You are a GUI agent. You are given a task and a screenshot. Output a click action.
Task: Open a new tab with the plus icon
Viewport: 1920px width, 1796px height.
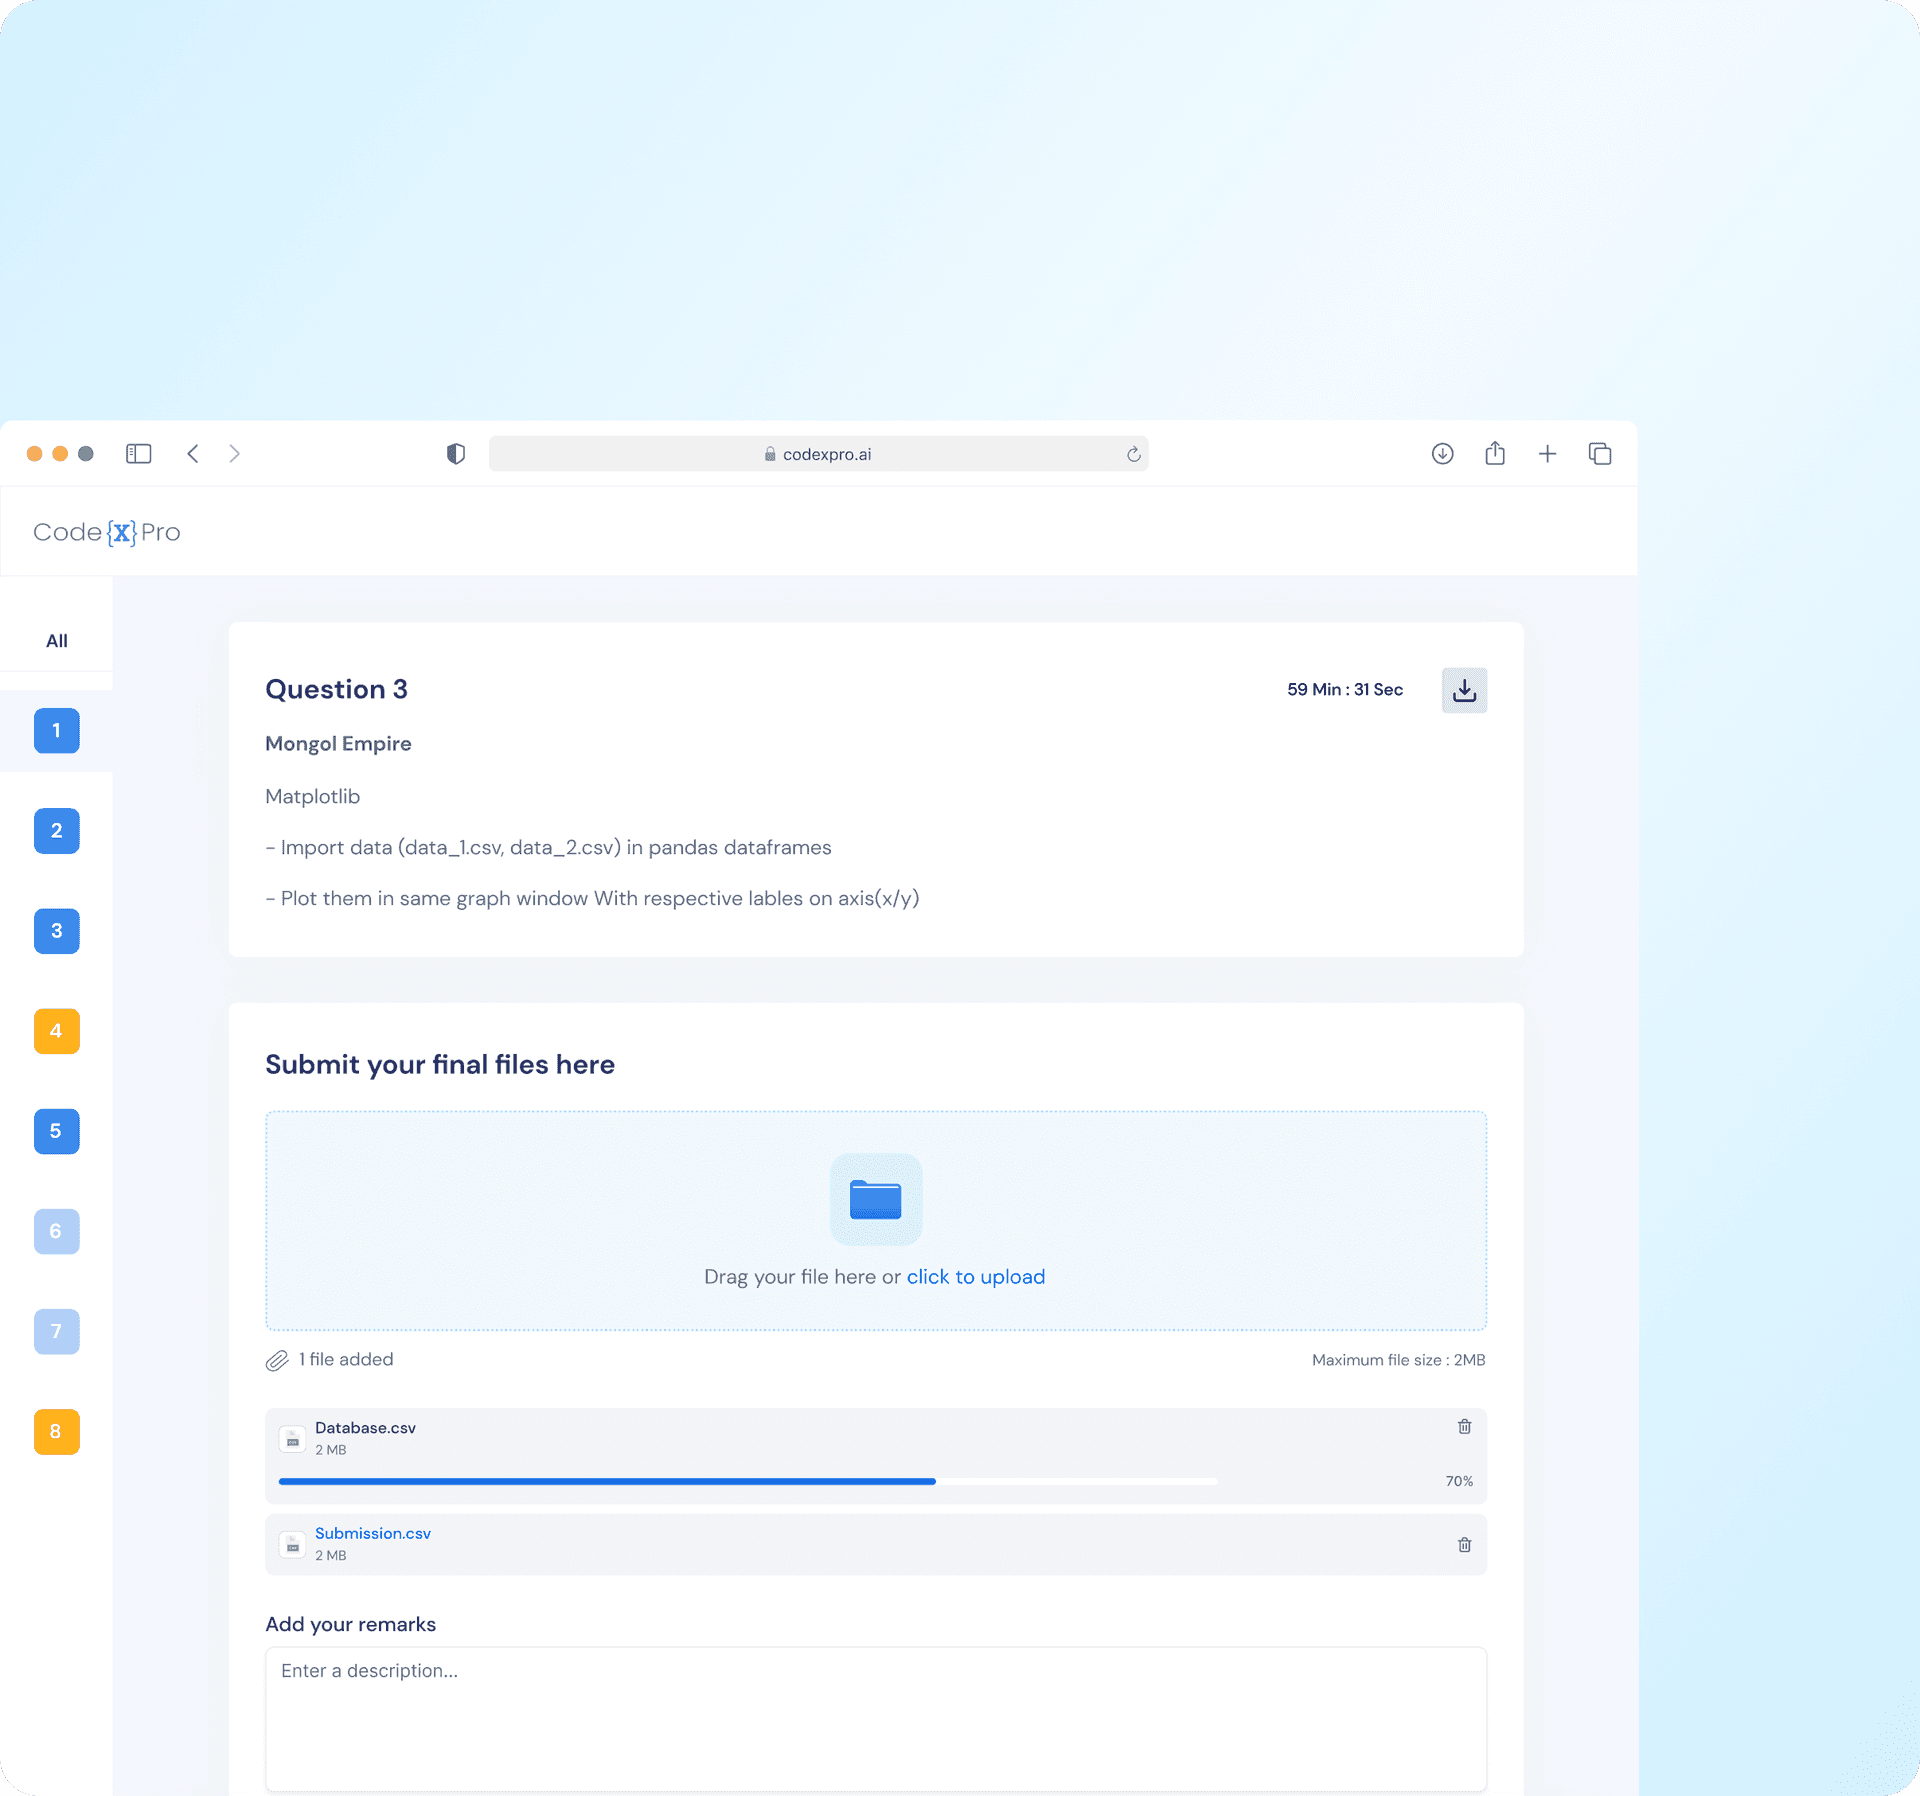click(x=1547, y=454)
